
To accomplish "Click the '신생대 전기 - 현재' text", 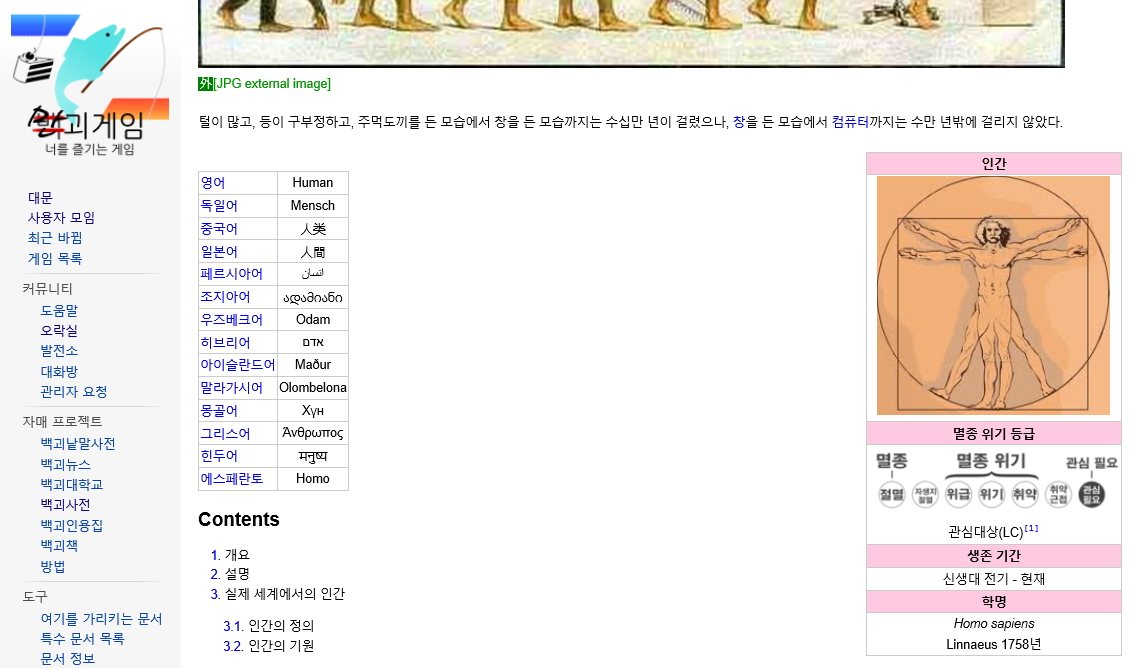I will point(994,580).
